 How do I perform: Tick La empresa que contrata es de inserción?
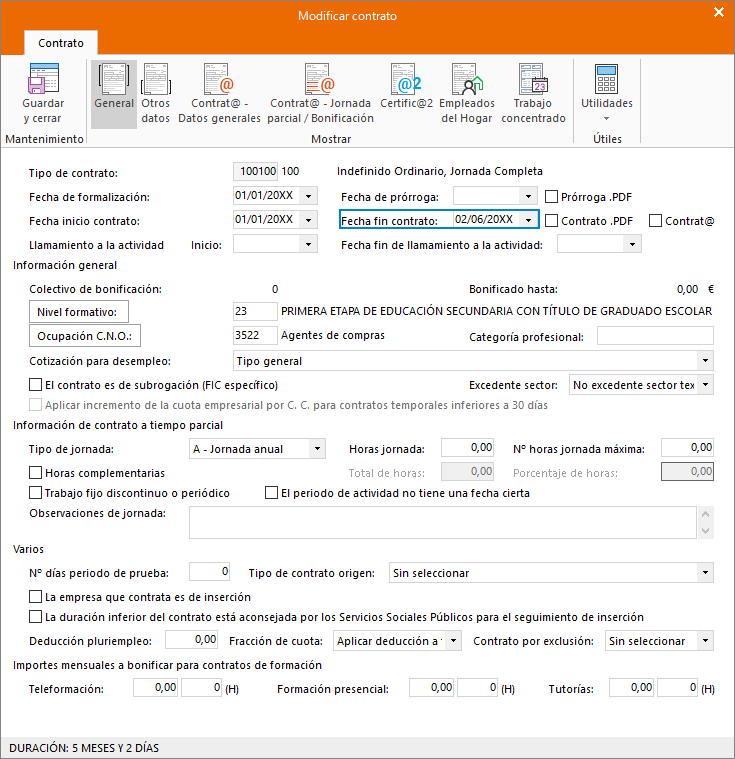pyautogui.click(x=35, y=597)
